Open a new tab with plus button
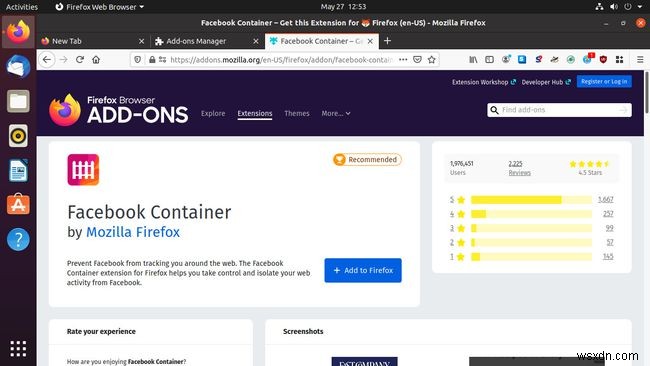 [x=387, y=41]
